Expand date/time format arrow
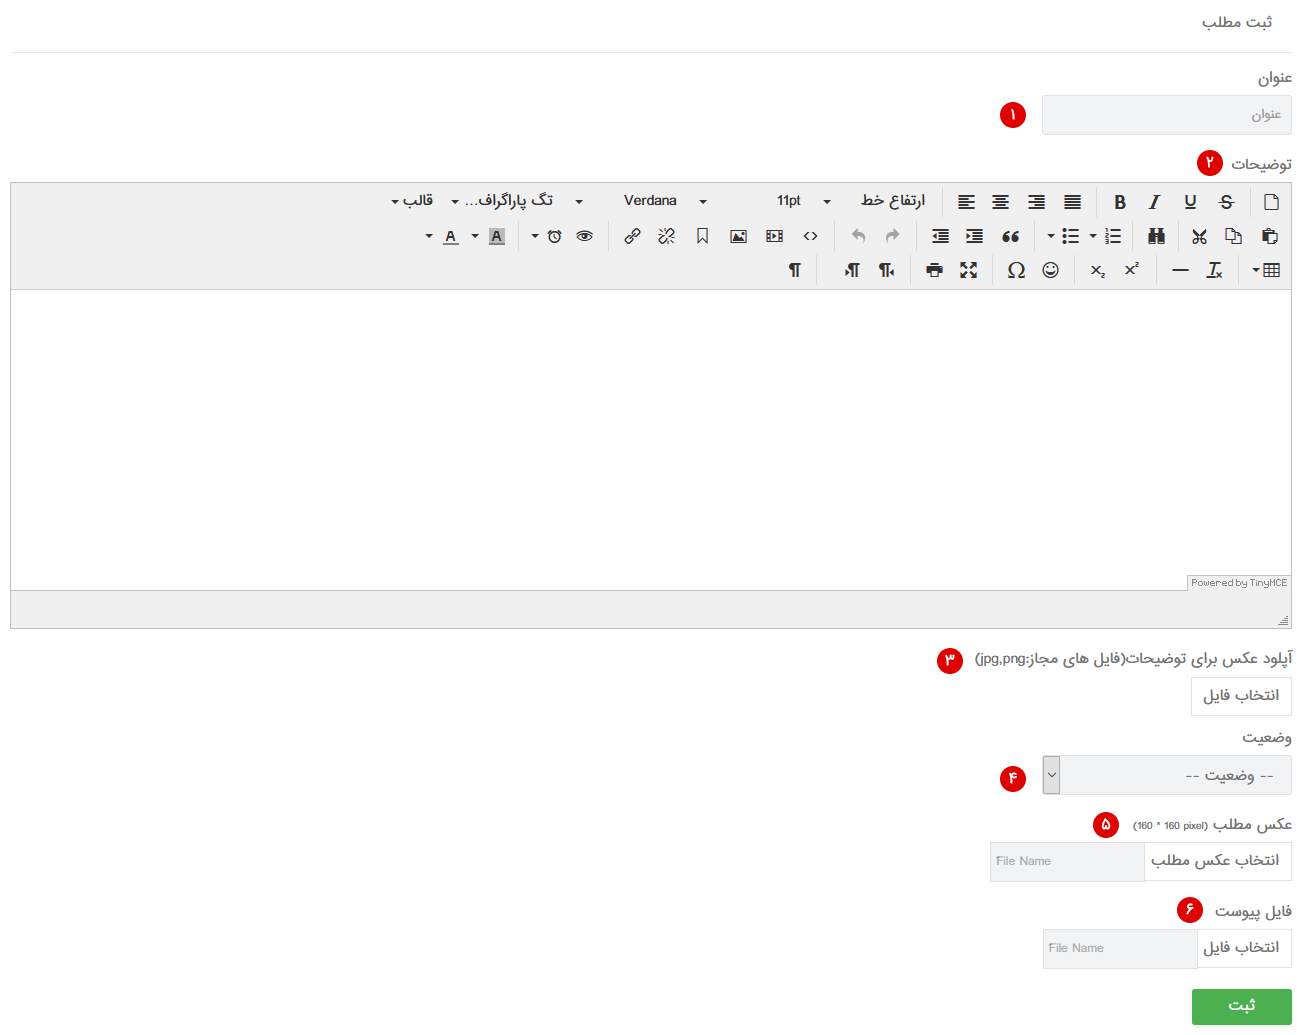 point(535,236)
